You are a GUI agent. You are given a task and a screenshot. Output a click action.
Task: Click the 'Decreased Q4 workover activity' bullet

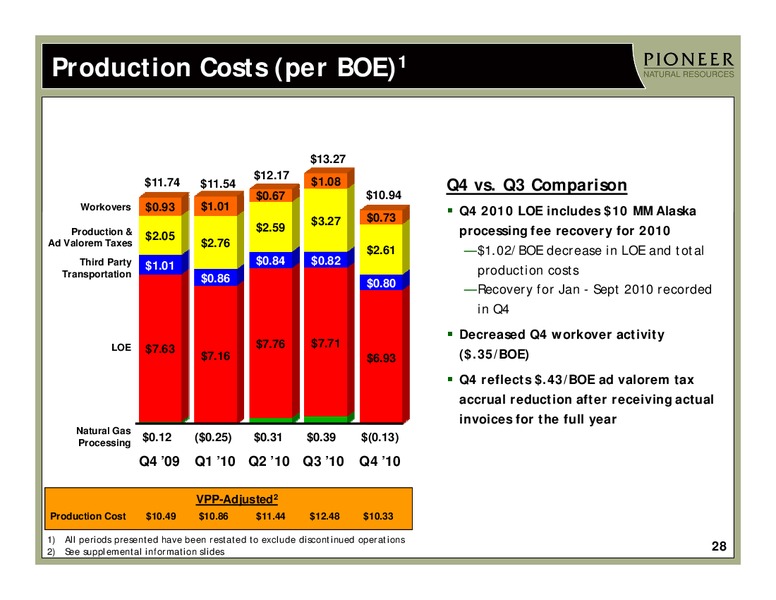[562, 345]
